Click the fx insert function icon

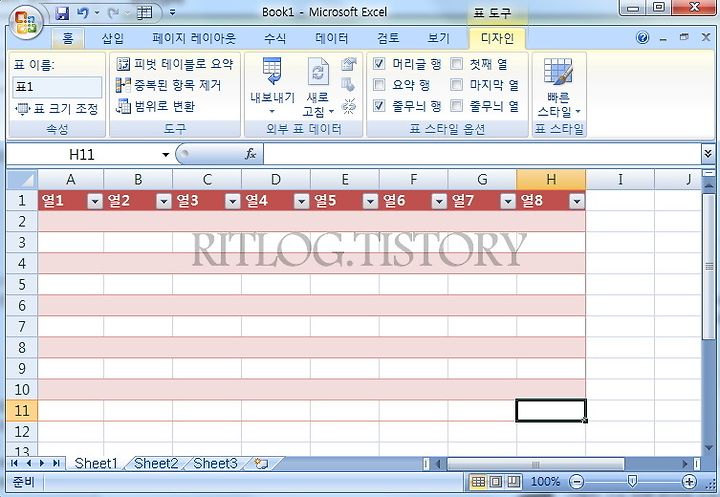pyautogui.click(x=250, y=154)
